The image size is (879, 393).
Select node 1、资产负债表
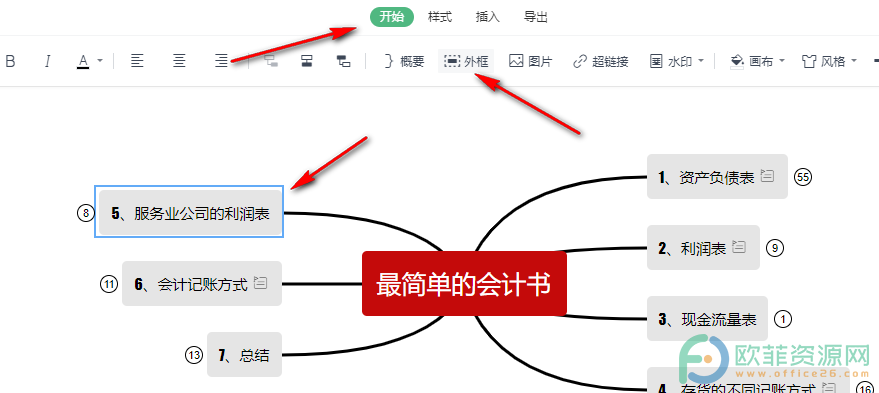coord(717,177)
